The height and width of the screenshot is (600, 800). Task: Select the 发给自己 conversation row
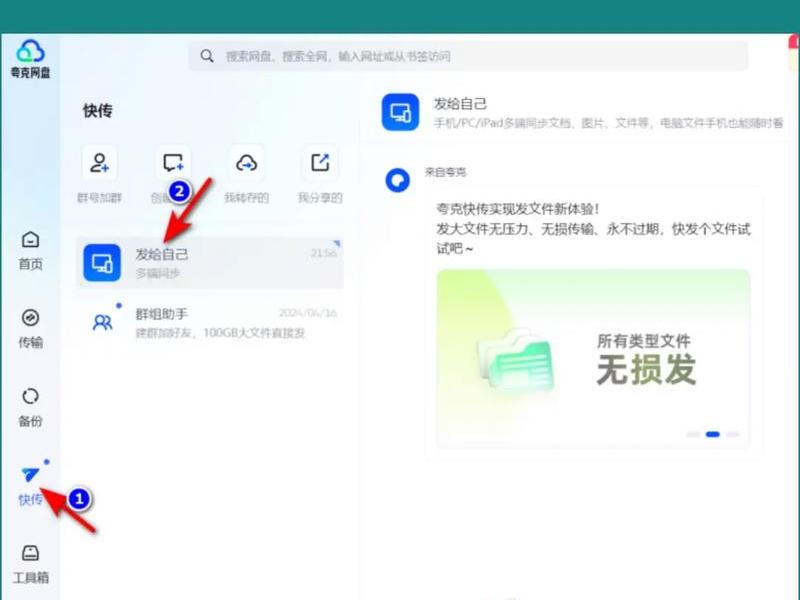point(210,263)
